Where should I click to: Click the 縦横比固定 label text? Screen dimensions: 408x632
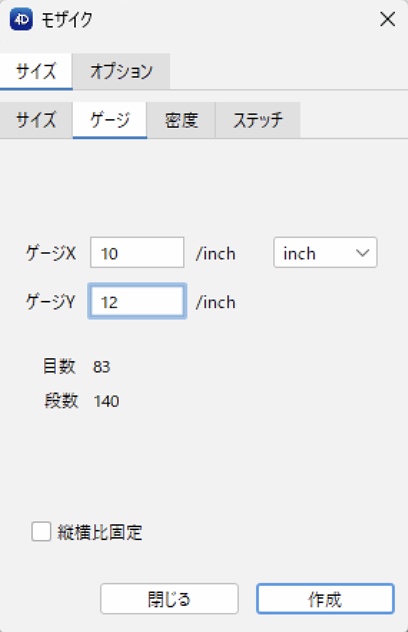tap(100, 532)
